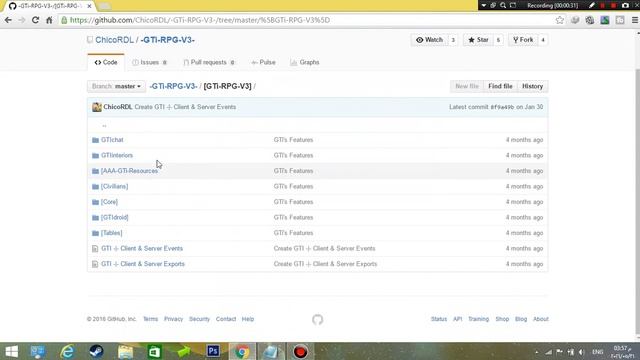The image size is (640, 360).
Task: Close the GitHub browser tab
Action: [x=89, y=6]
